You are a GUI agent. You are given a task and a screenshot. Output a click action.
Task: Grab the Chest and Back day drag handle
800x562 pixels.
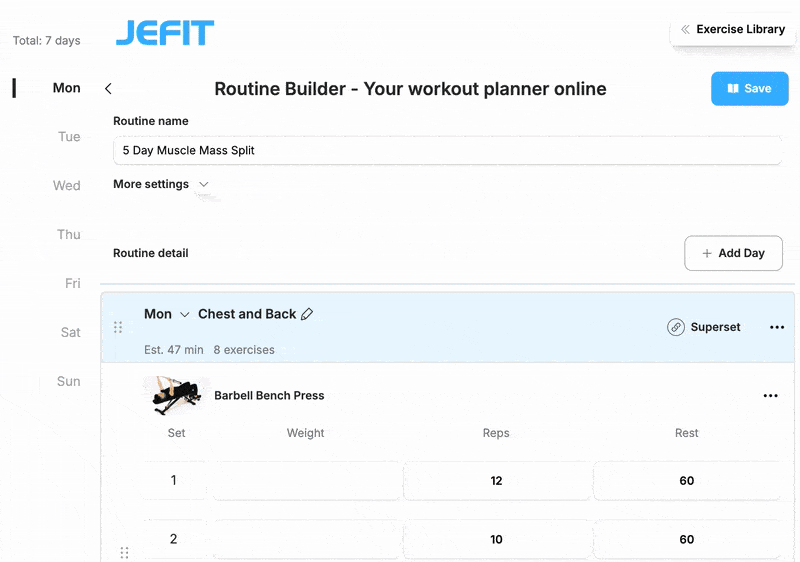(118, 327)
